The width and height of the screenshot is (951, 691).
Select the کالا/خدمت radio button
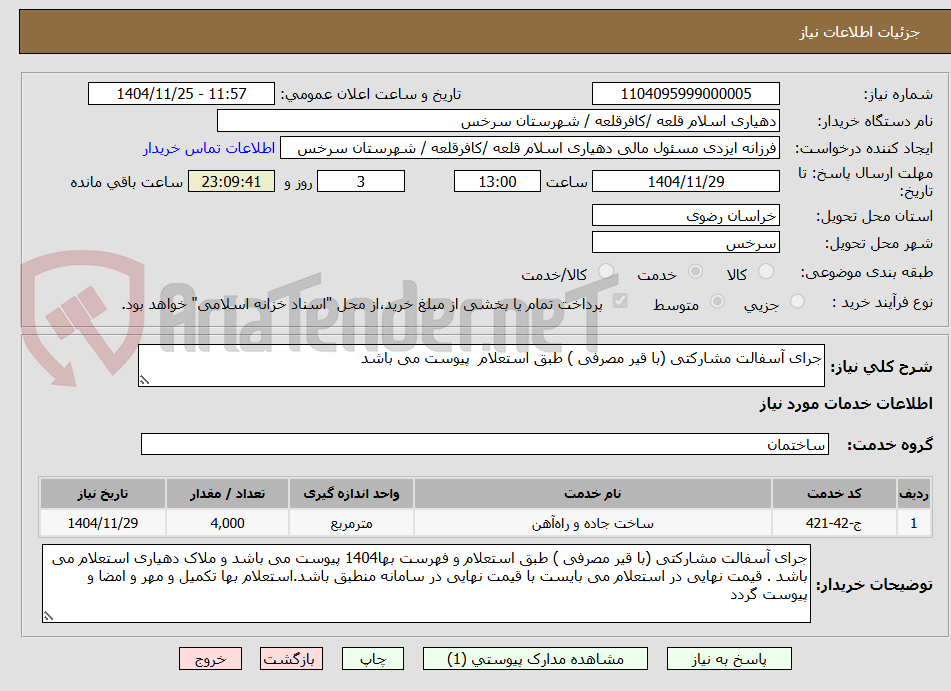(605, 272)
